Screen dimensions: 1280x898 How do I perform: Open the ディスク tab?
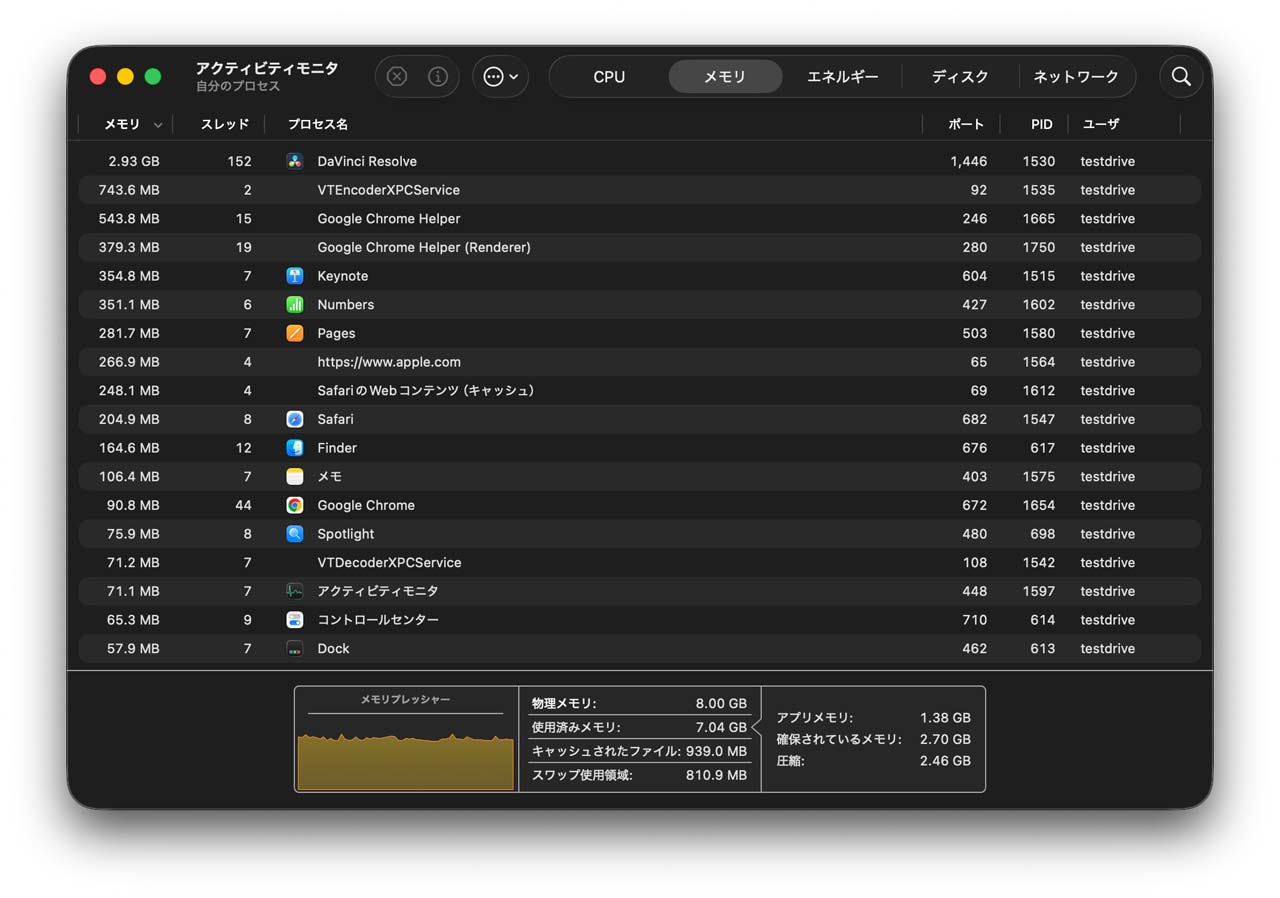[960, 77]
